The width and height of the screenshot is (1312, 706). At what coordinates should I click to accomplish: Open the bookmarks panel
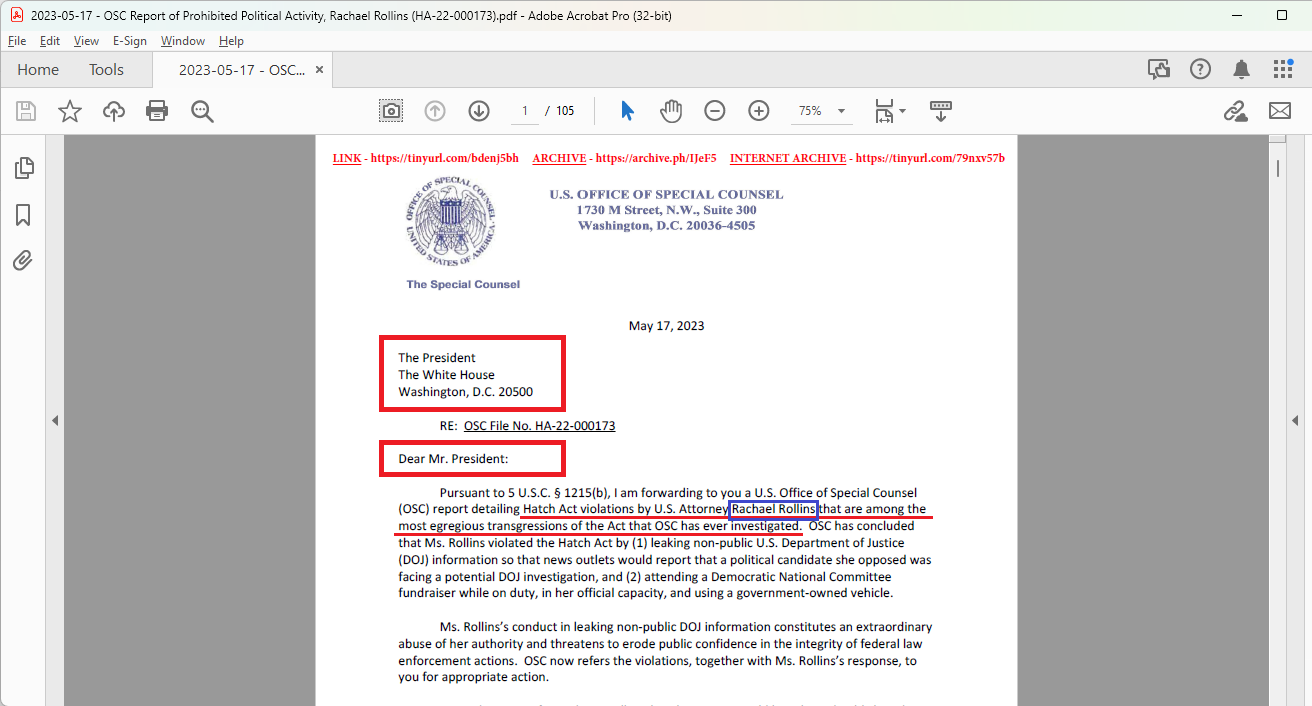point(24,215)
